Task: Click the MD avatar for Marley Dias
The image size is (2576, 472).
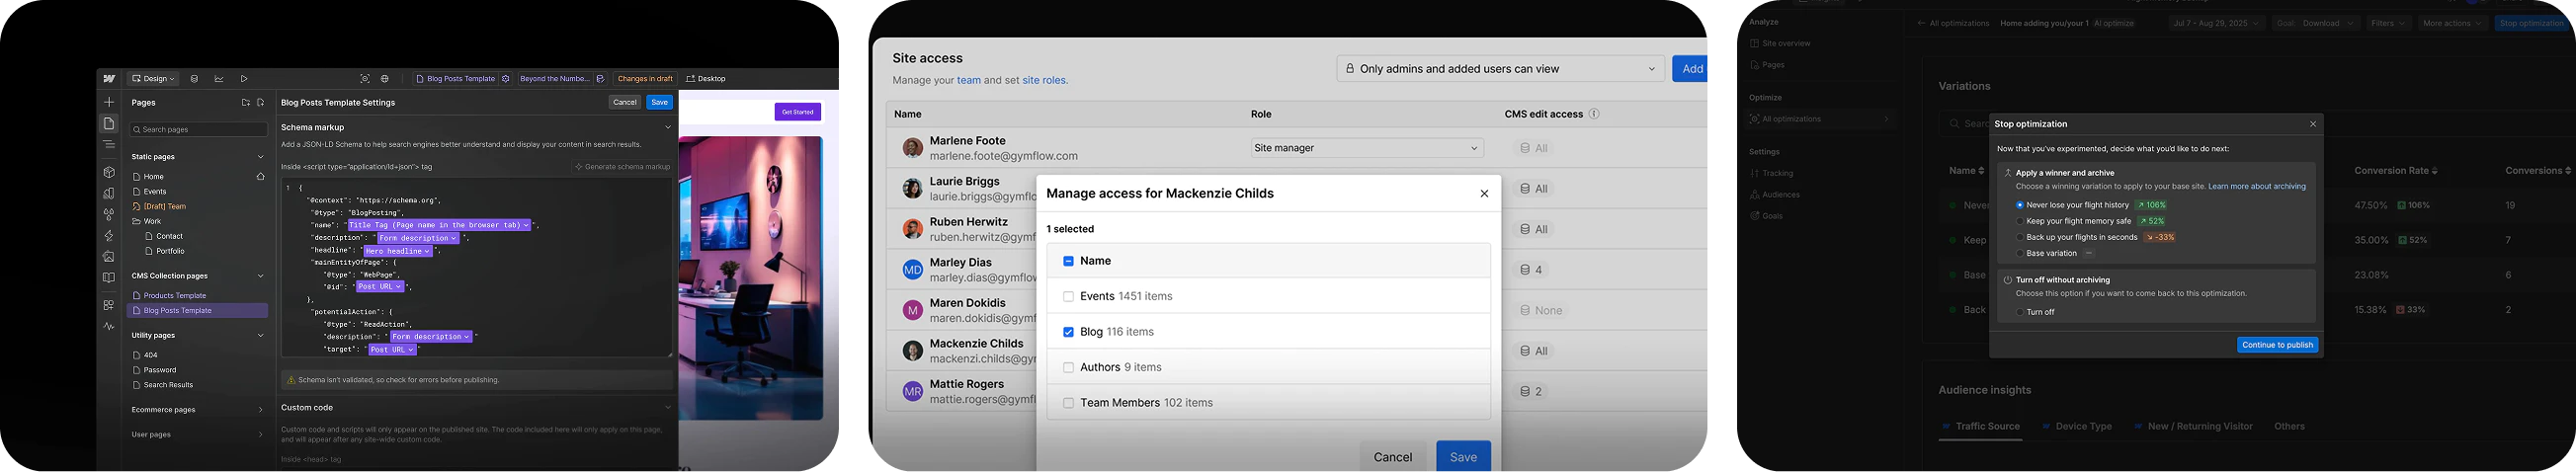Action: pyautogui.click(x=912, y=270)
